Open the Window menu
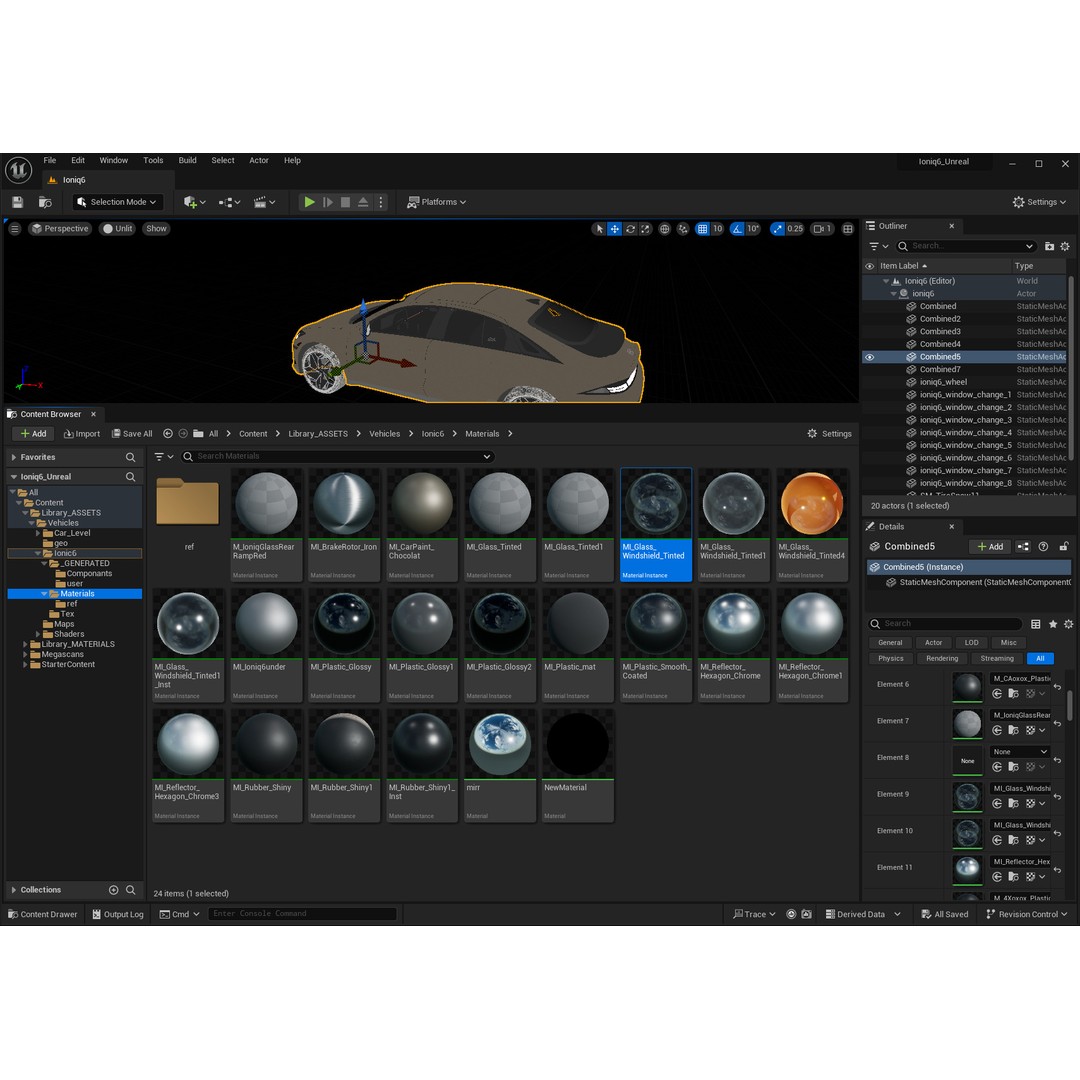 click(x=114, y=160)
